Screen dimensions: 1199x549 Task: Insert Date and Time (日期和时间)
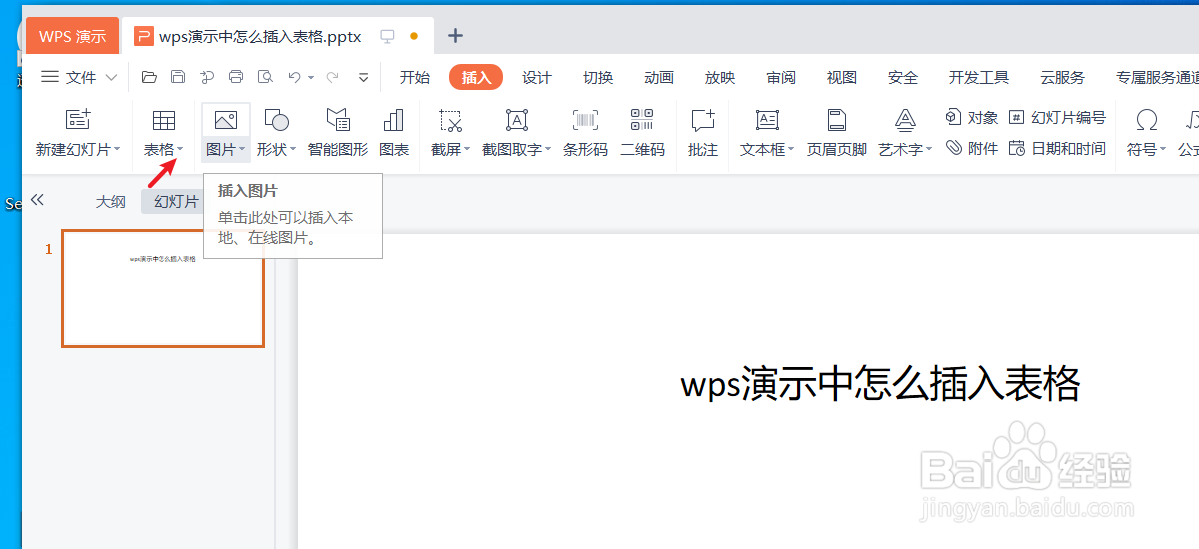pyautogui.click(x=1058, y=148)
